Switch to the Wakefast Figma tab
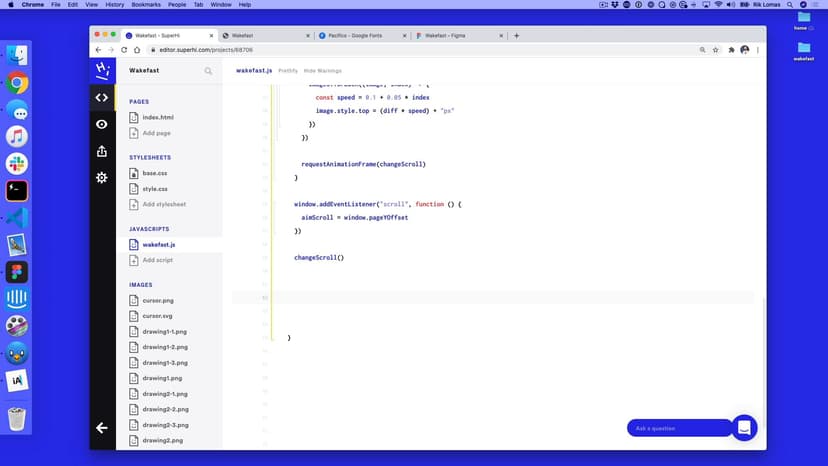 (457, 35)
